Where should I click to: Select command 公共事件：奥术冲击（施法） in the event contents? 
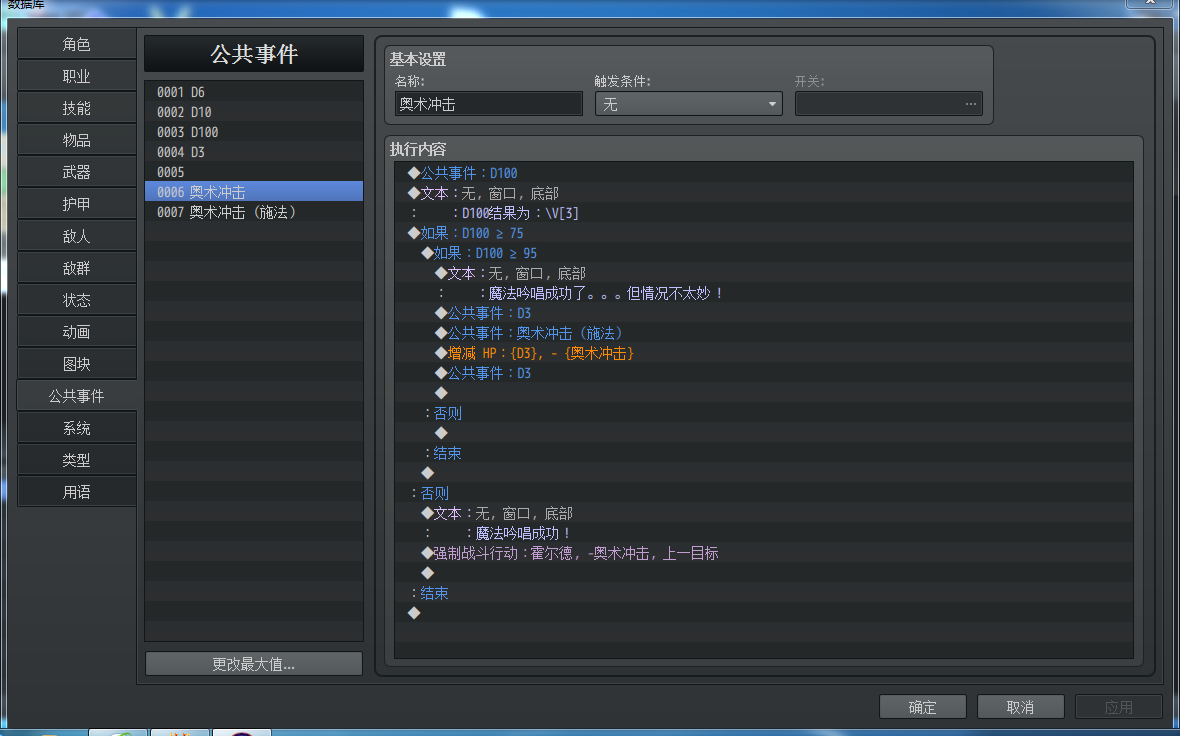click(764, 333)
